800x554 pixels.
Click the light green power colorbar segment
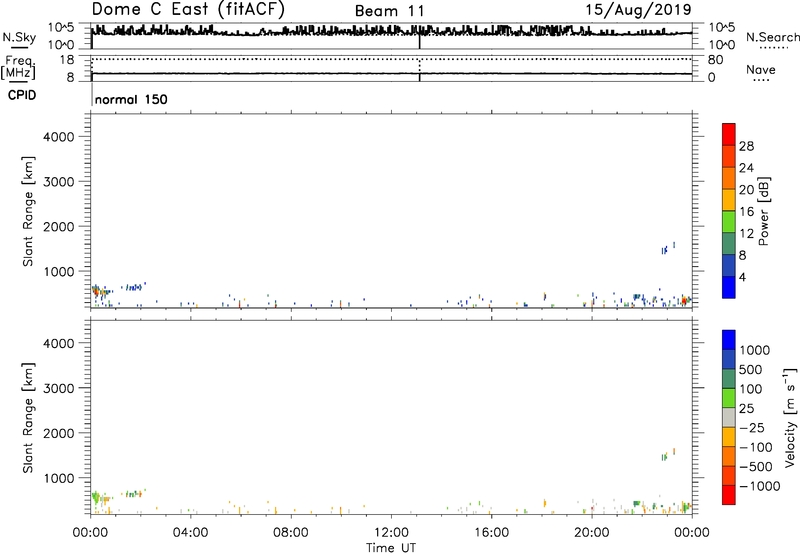pos(729,221)
